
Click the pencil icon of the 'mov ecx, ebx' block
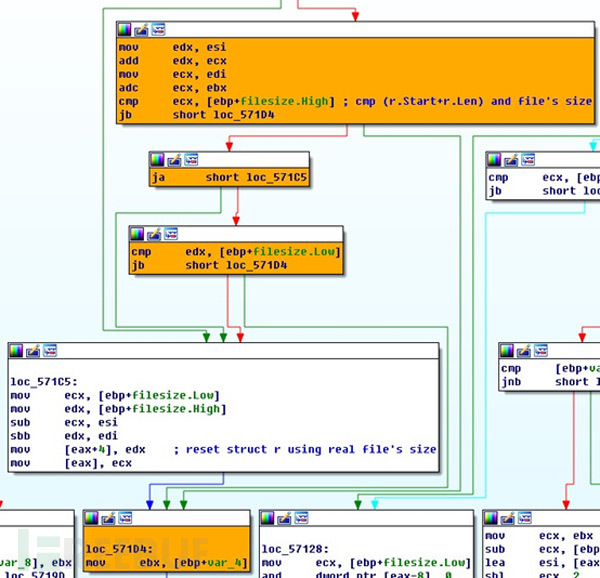click(508, 518)
